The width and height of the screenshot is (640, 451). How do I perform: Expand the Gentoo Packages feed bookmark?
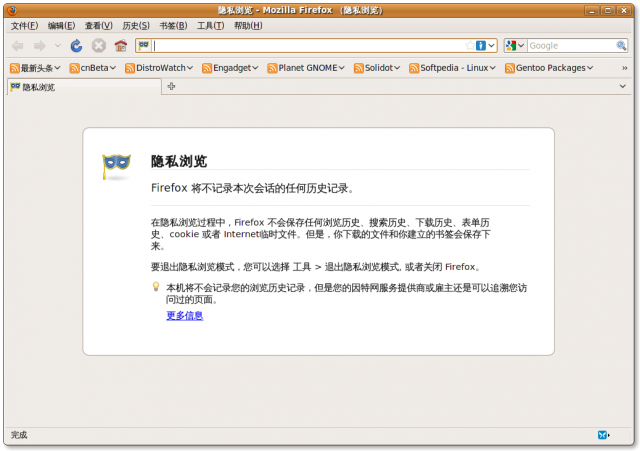click(x=549, y=68)
